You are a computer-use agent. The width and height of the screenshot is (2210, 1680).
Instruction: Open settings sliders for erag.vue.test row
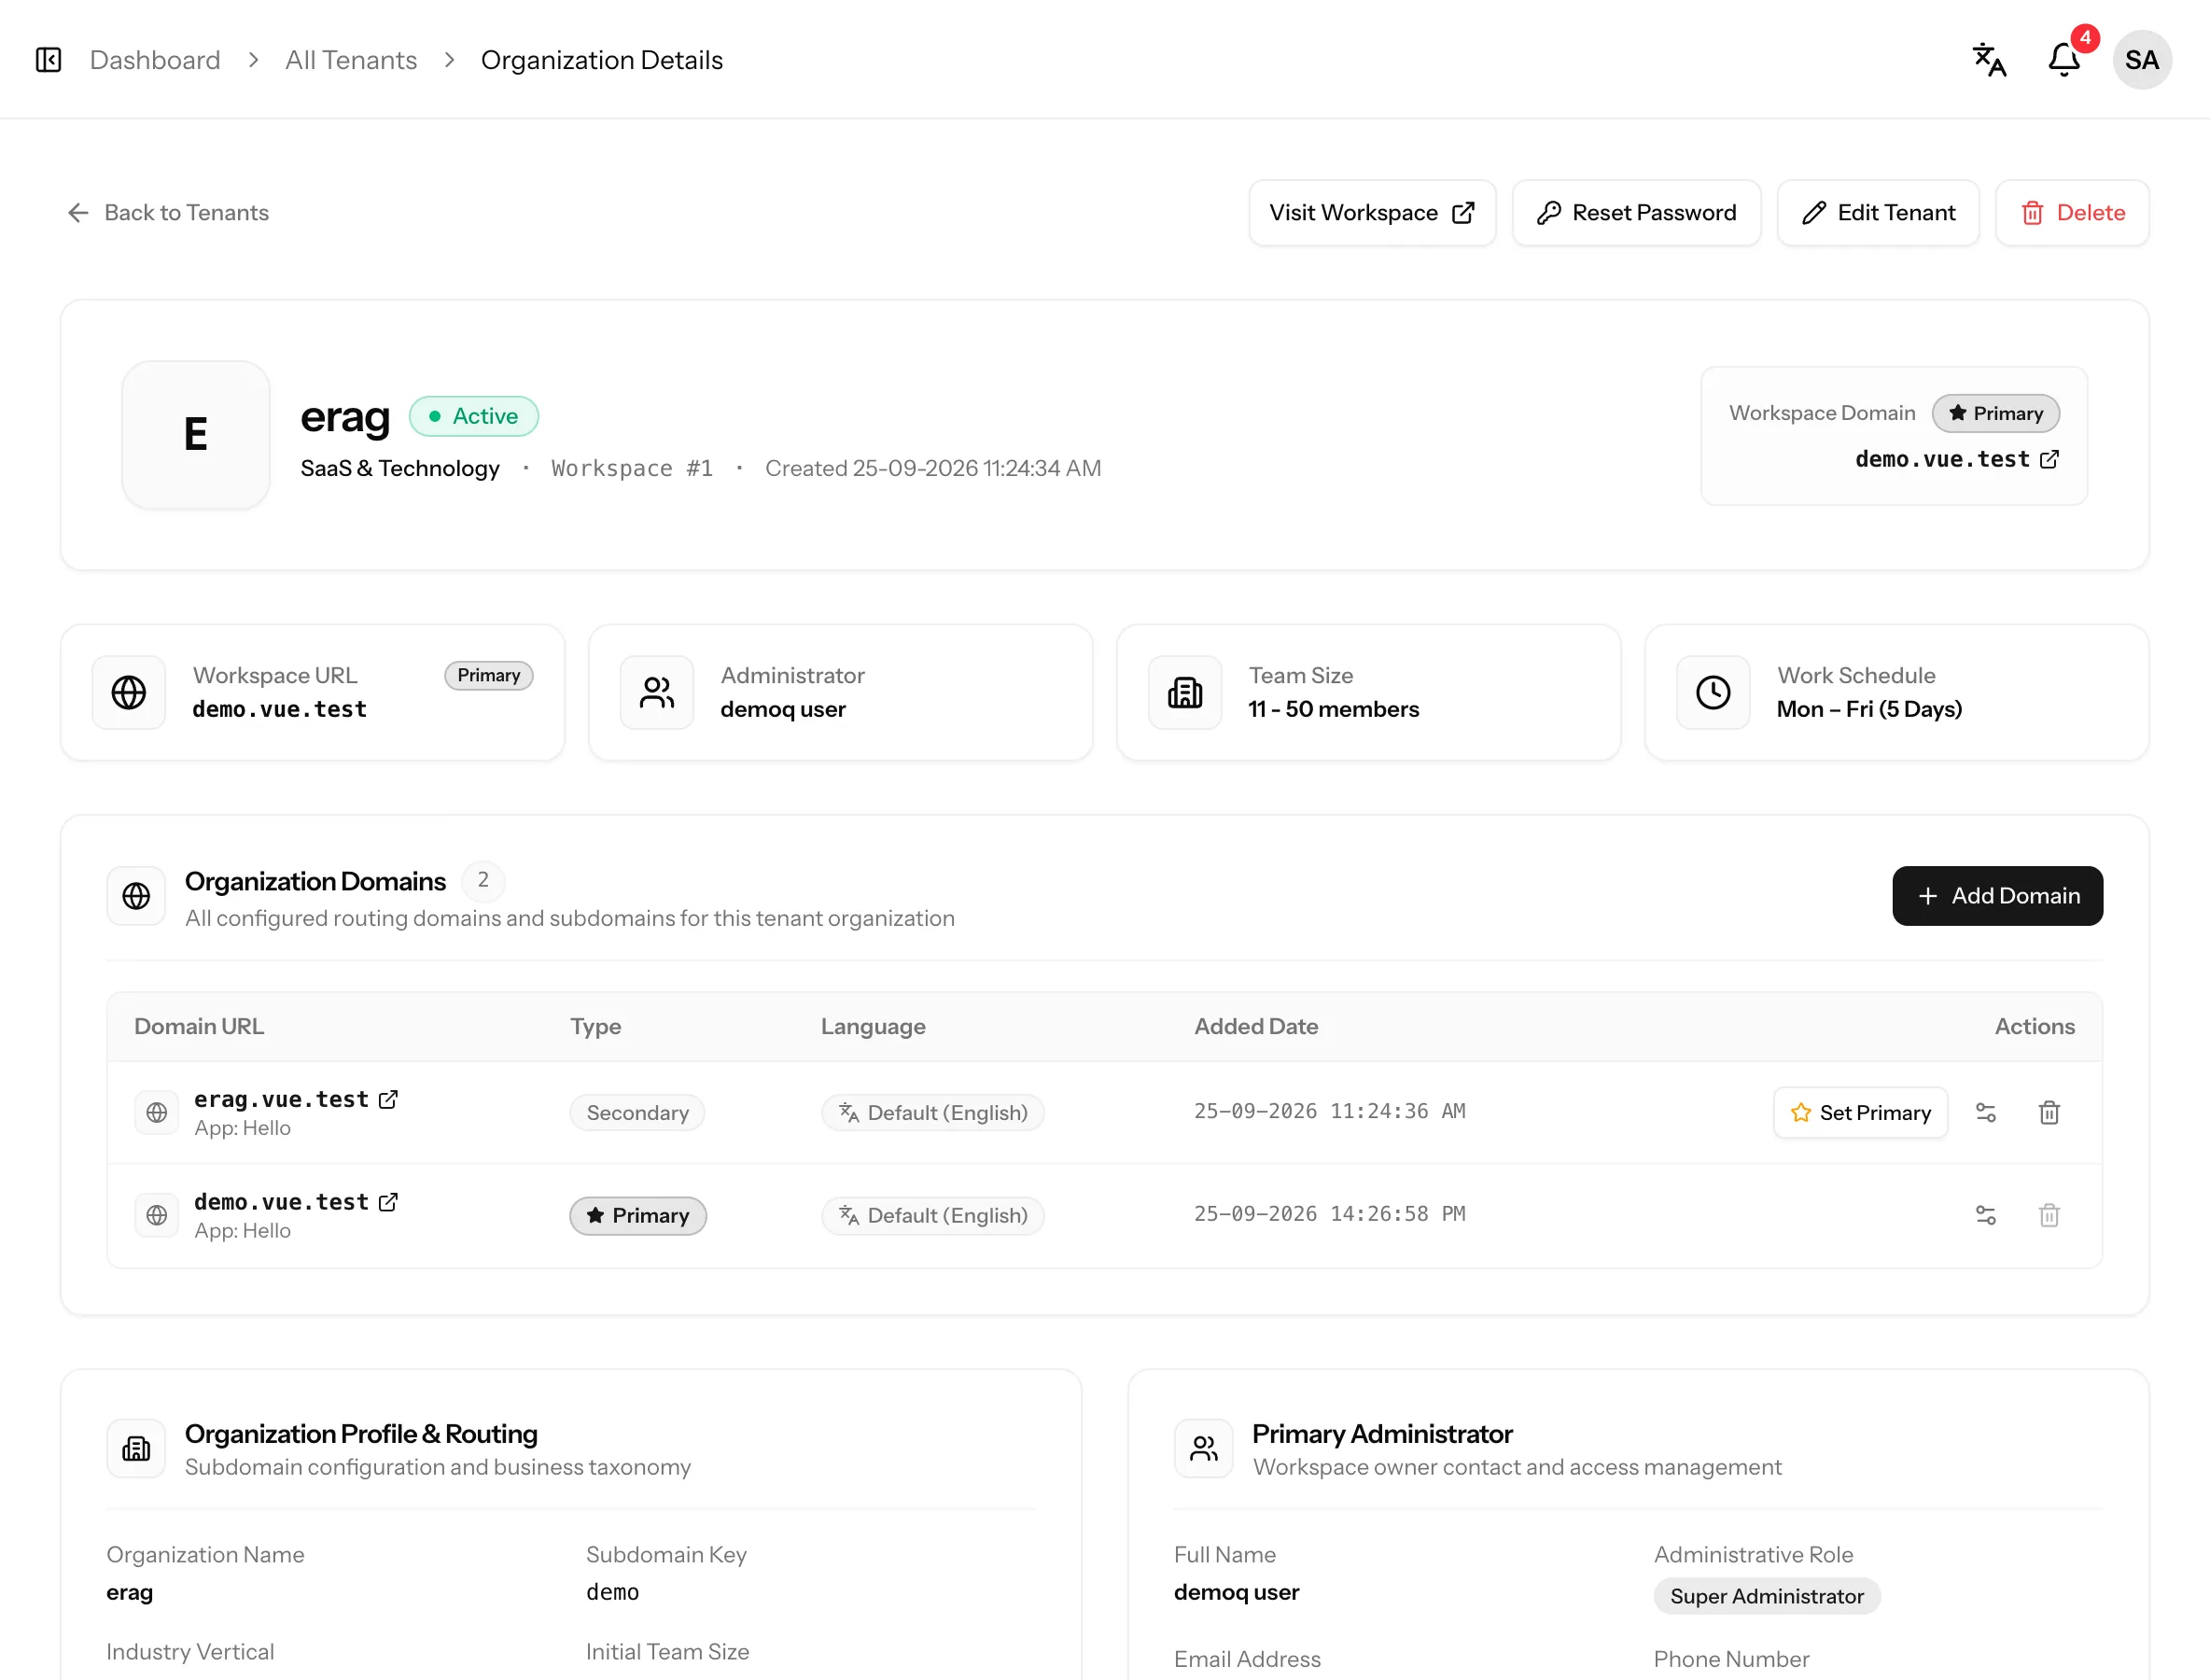(1985, 1113)
